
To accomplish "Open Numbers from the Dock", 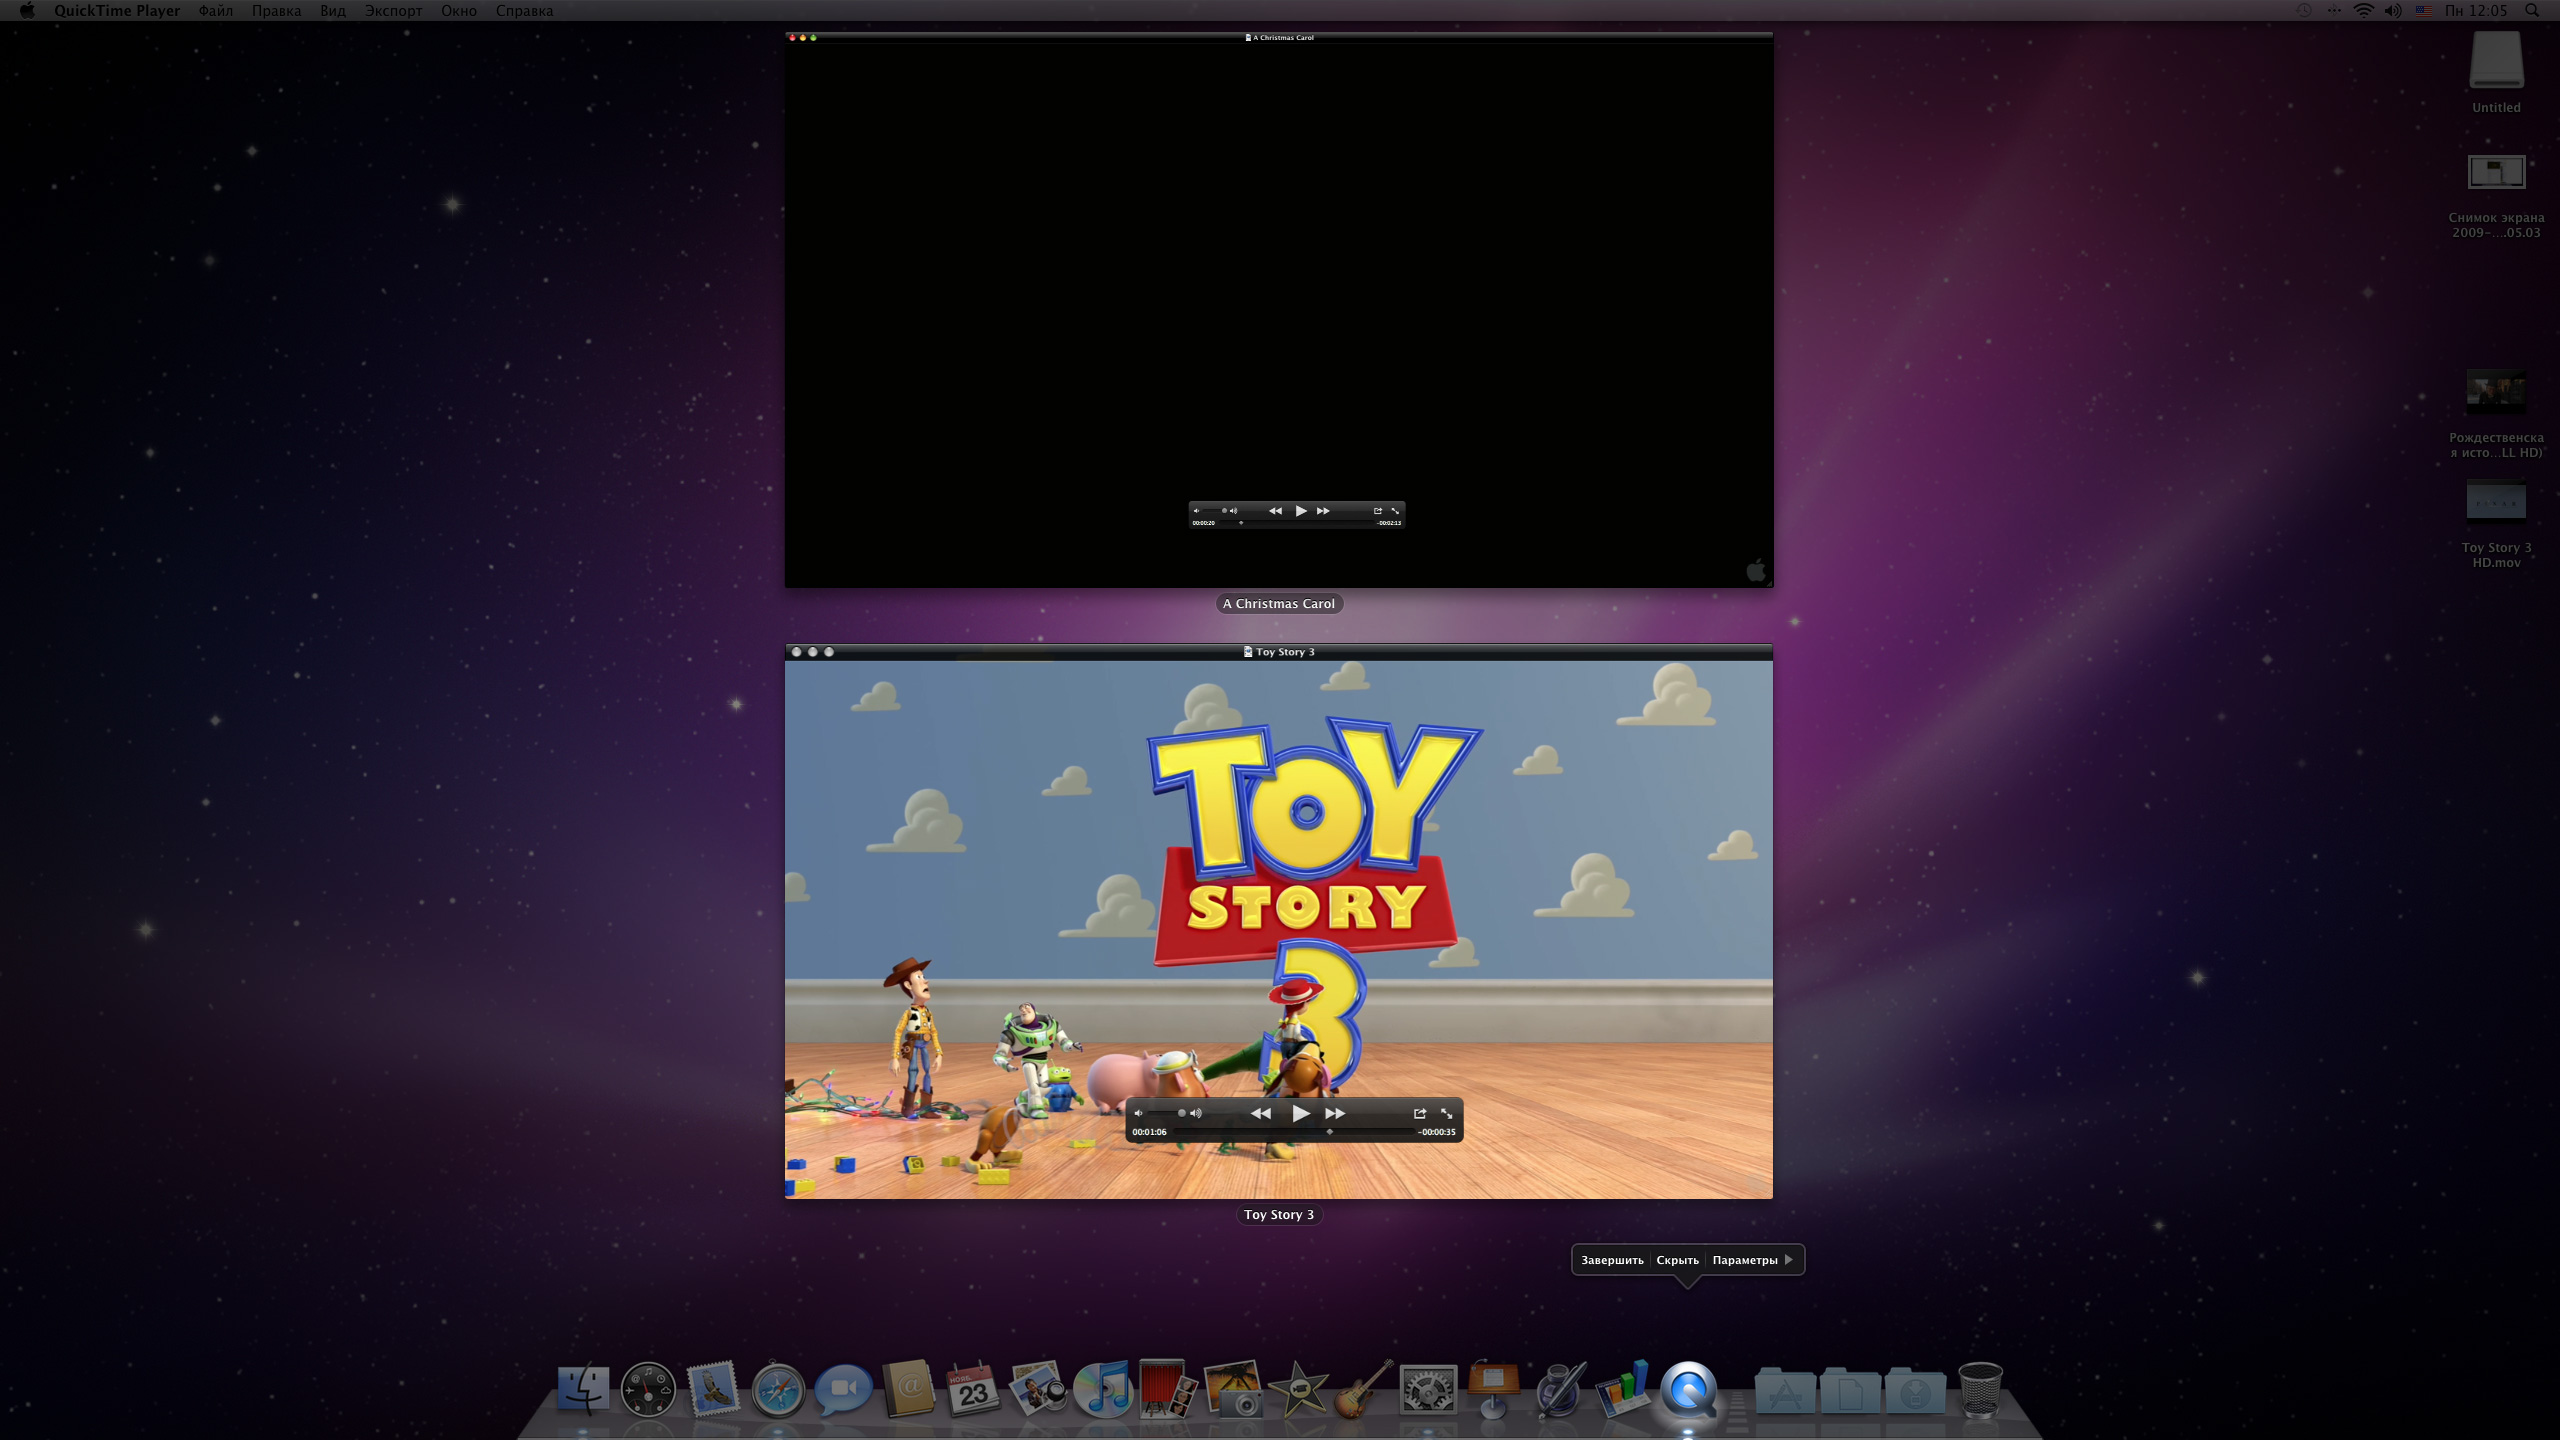I will pos(1623,1388).
